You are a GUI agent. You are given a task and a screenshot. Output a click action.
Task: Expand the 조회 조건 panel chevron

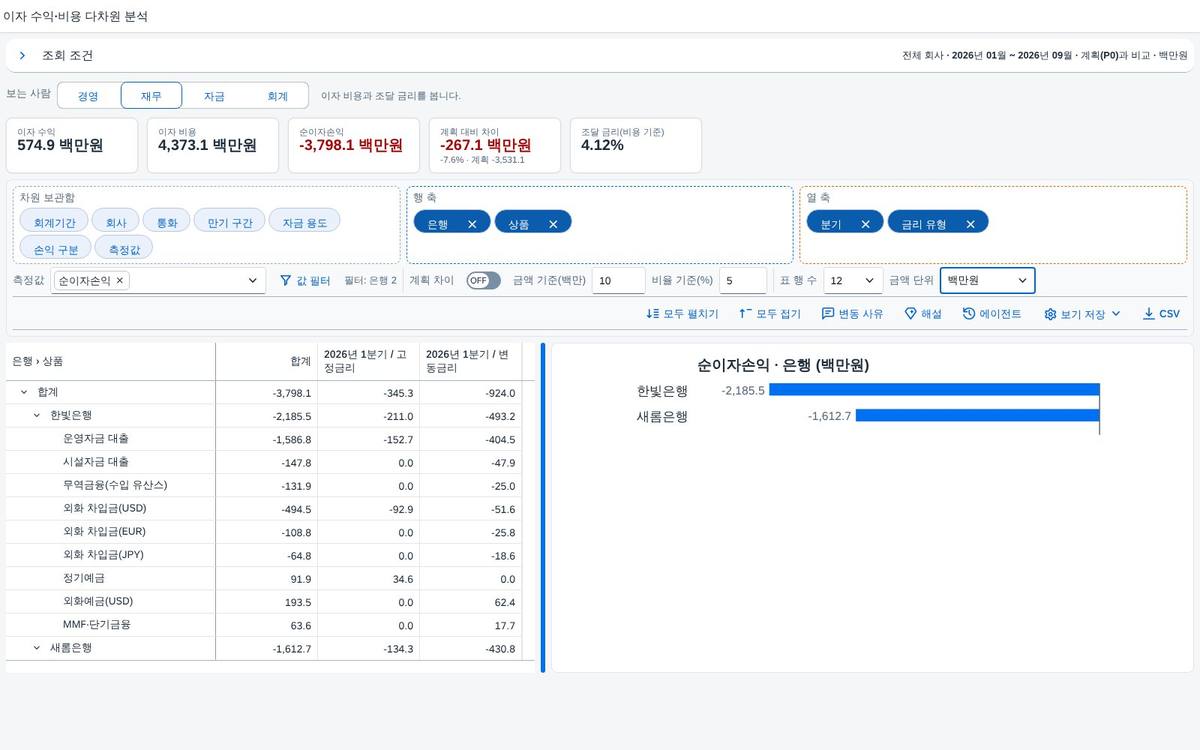(x=22, y=56)
